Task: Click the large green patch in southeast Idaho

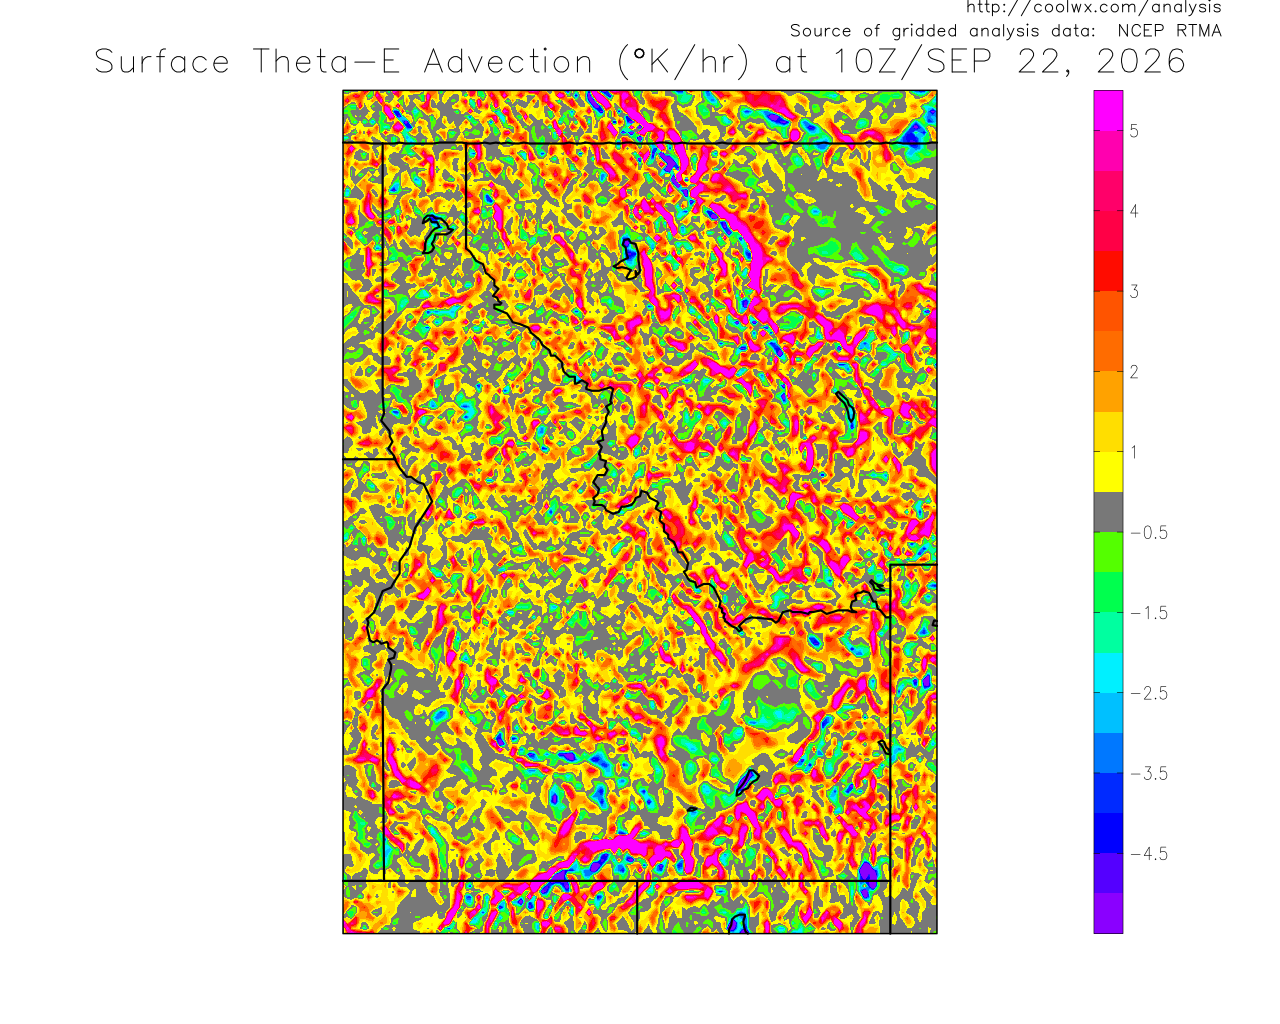Action: pos(775,707)
